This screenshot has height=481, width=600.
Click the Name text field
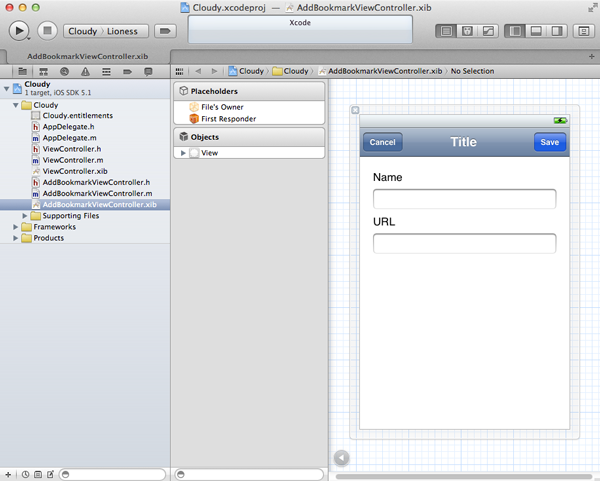[x=465, y=199]
